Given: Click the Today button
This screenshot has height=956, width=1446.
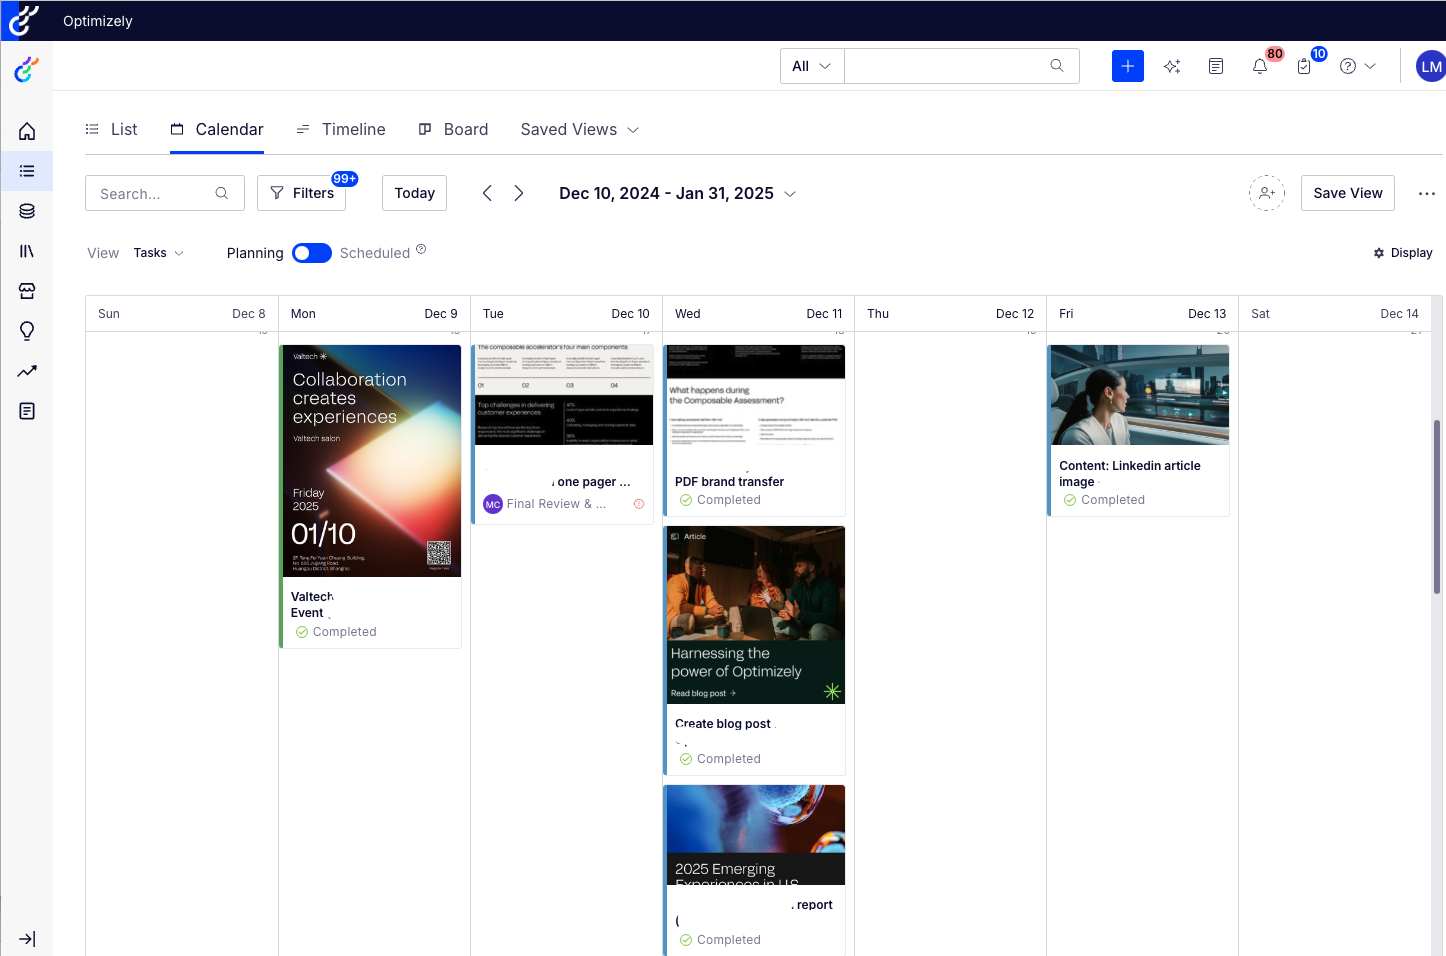Looking at the screenshot, I should (414, 193).
